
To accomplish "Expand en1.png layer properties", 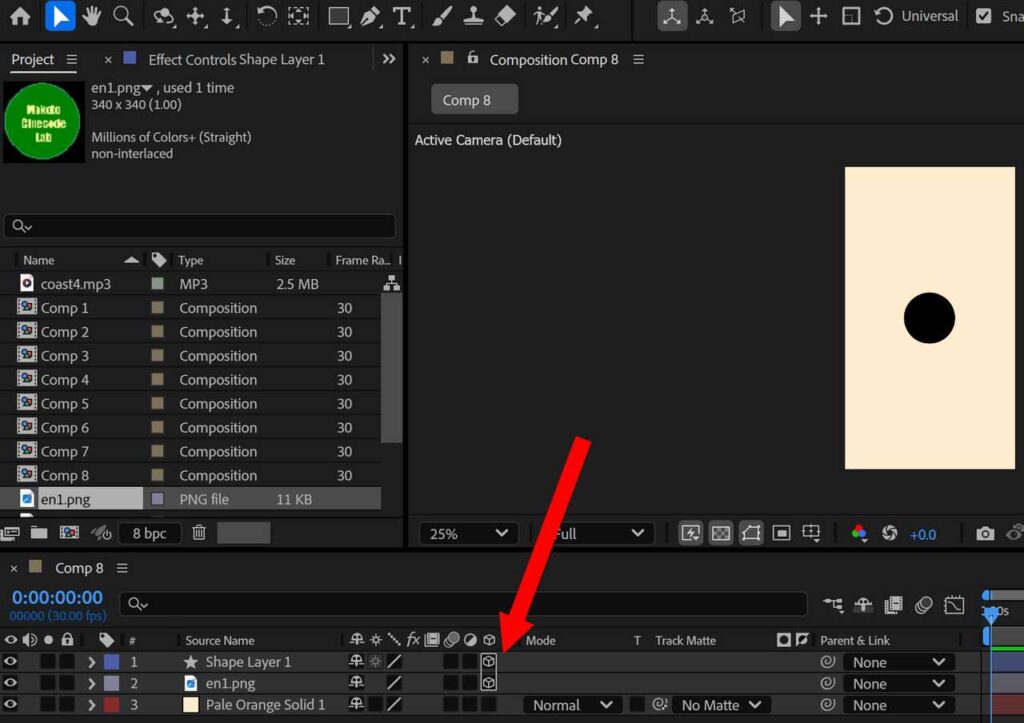I will [x=91, y=683].
